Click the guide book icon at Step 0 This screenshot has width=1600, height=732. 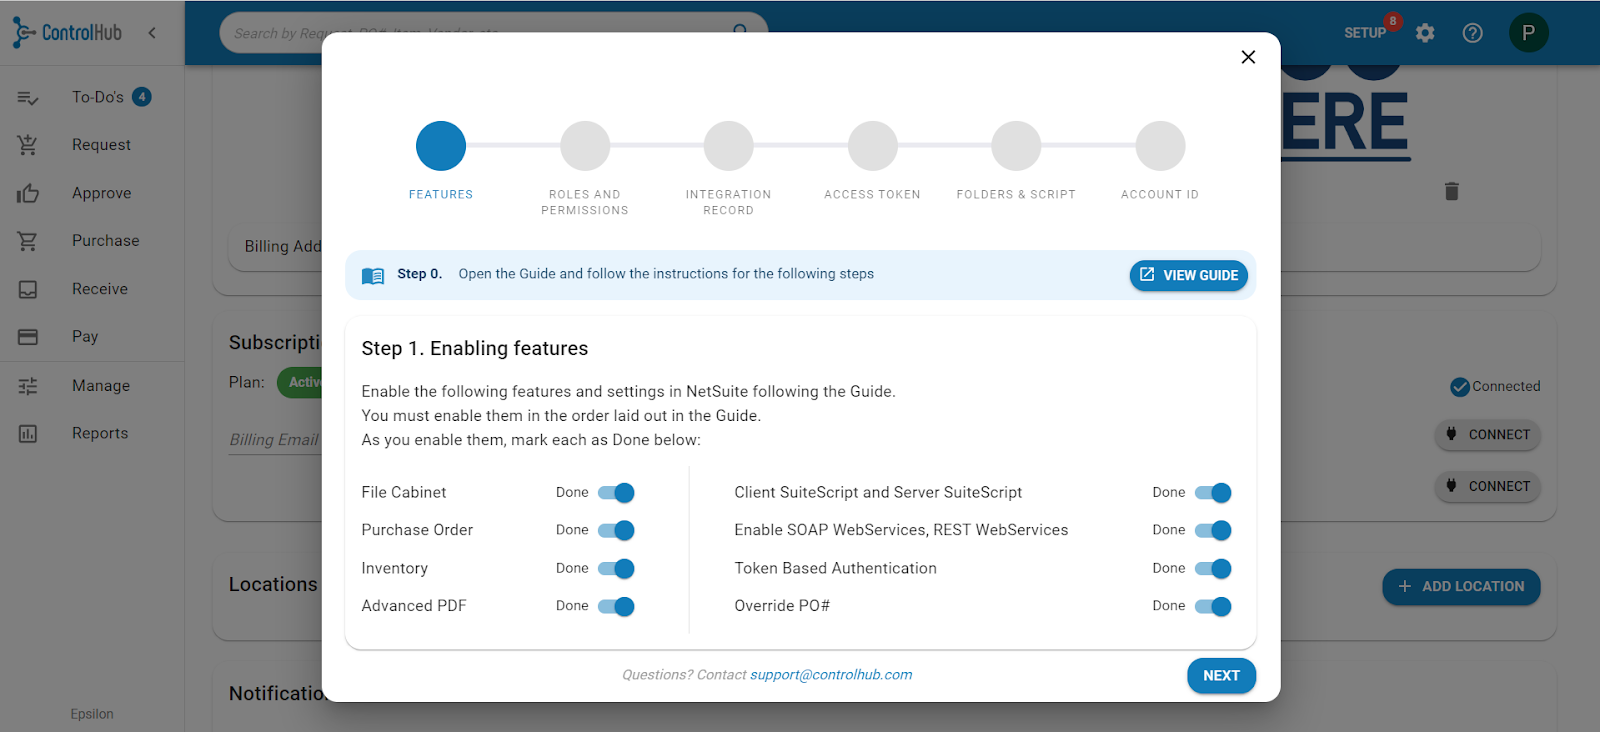pos(373,276)
